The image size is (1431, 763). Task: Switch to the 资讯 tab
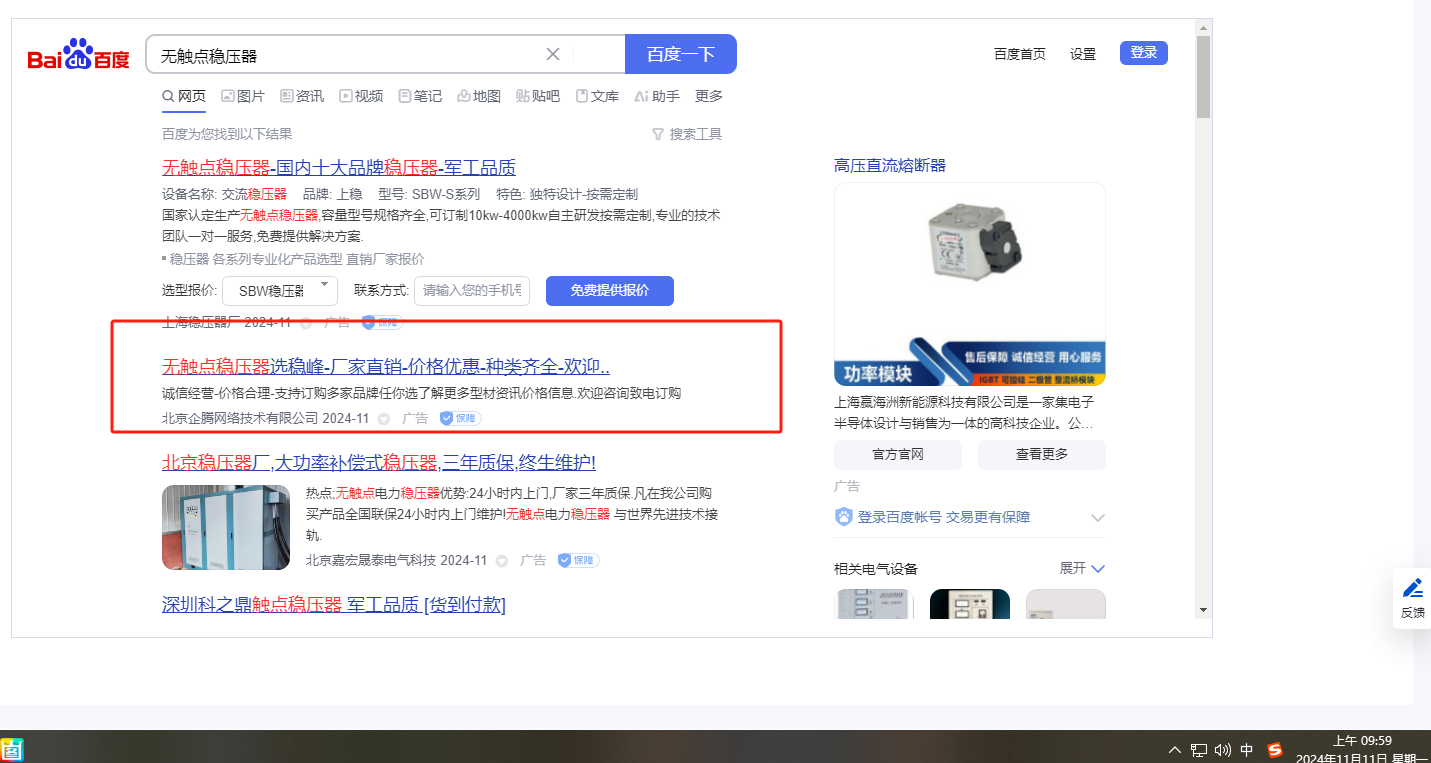302,96
